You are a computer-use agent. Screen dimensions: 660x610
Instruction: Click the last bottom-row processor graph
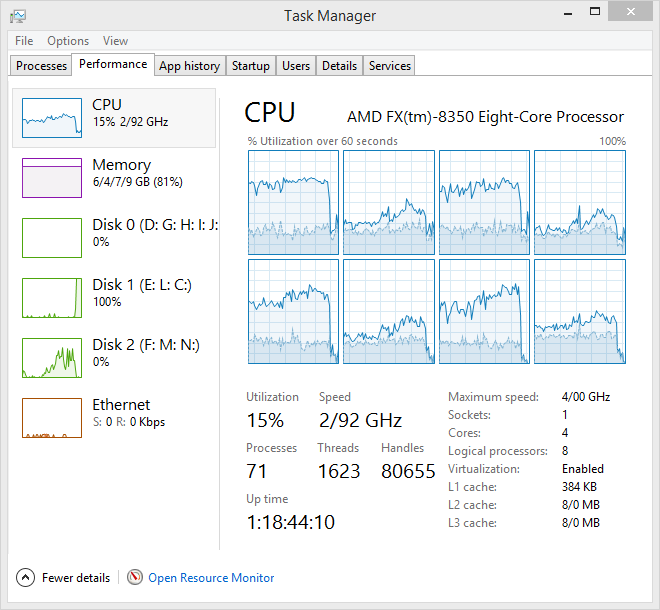[580, 311]
